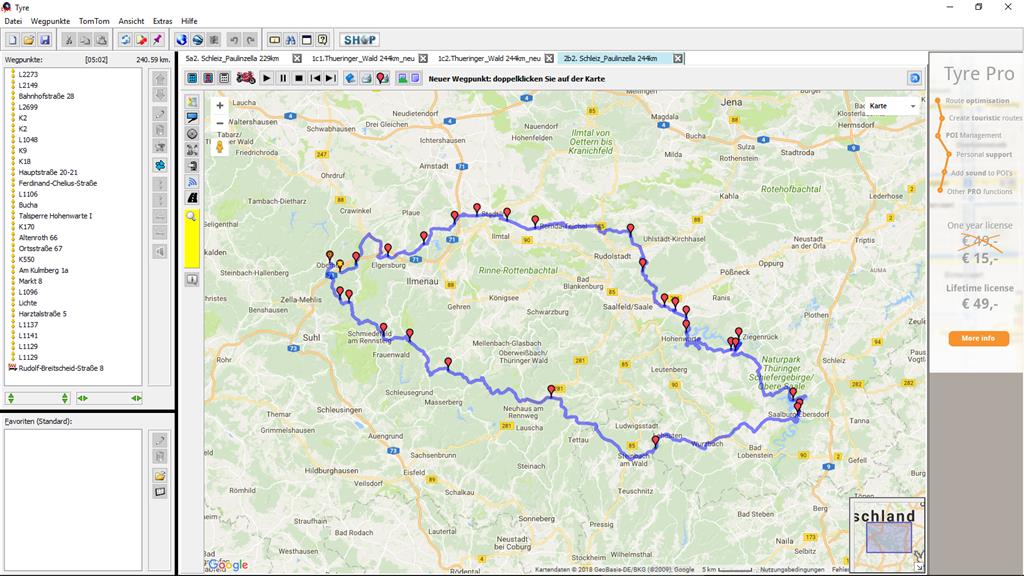Click the Ilmenau label on the map
The height and width of the screenshot is (576, 1024).
(x=423, y=281)
